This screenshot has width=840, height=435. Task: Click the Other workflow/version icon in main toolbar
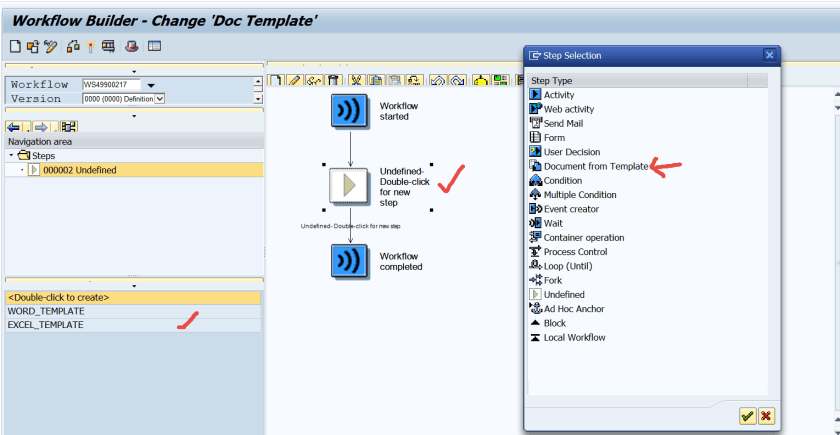[33, 46]
